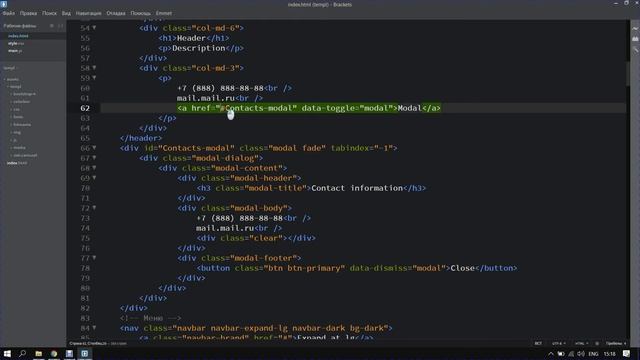This screenshot has width=640, height=360.
Task: Open the Правка menu
Action: 28,13
